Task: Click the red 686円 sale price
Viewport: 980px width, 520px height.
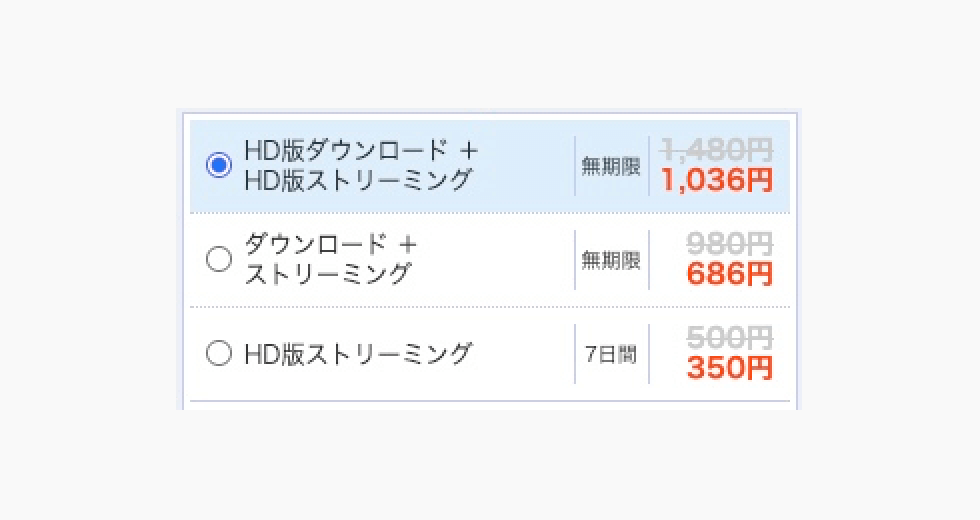Action: tap(730, 275)
